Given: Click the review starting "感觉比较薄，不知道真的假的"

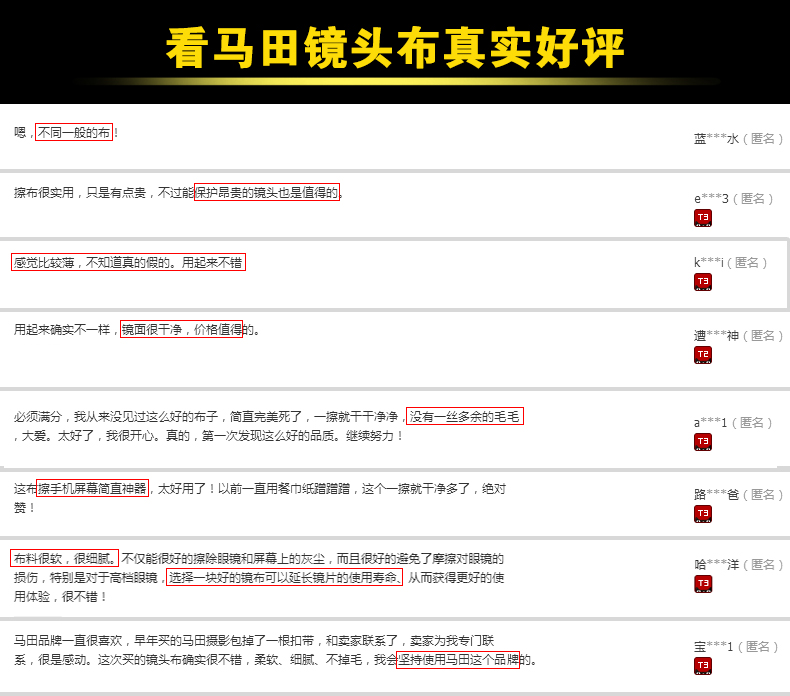Looking at the screenshot, I should (128, 262).
